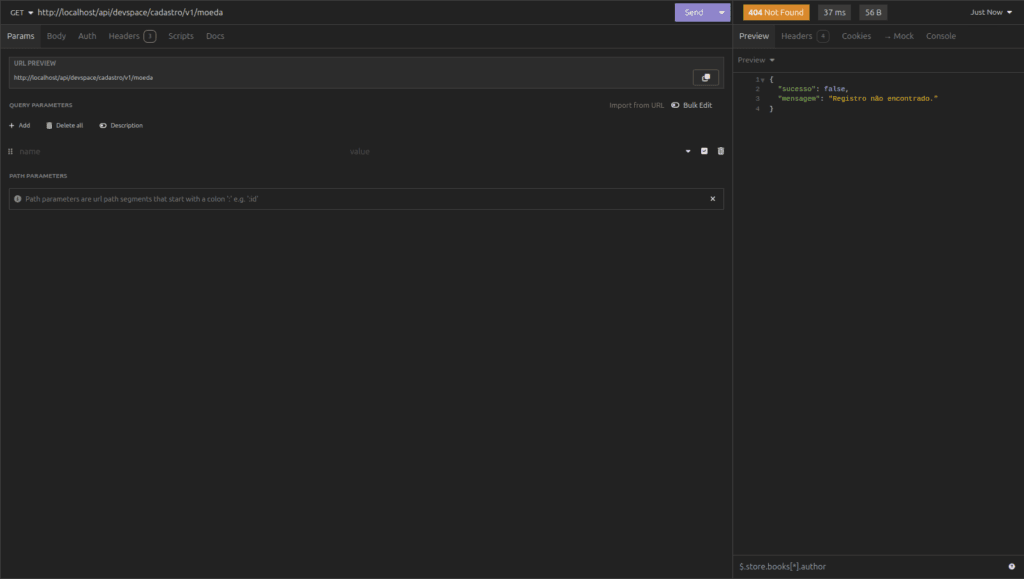Click the URL PREVIEW link text

(83, 78)
